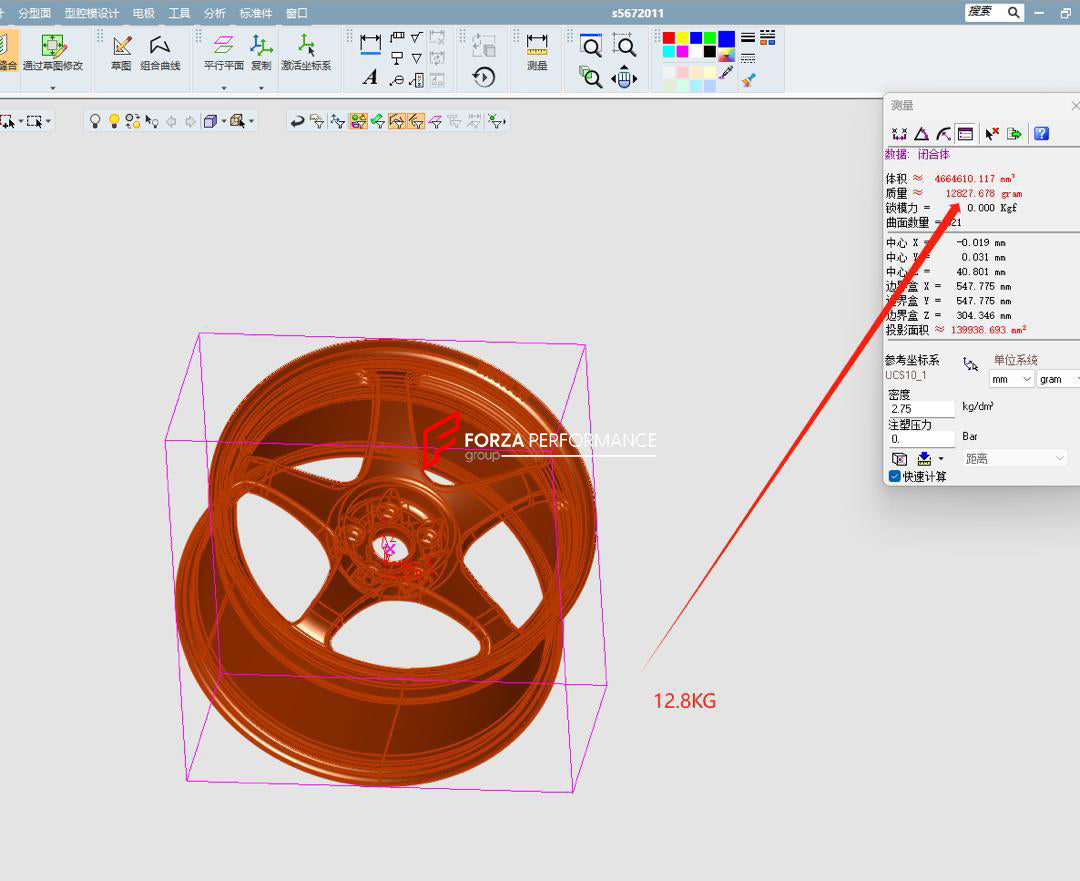This screenshot has width=1080, height=881.
Task: Expand the 通过草图修改 dropdown arrow
Action: click(x=53, y=88)
